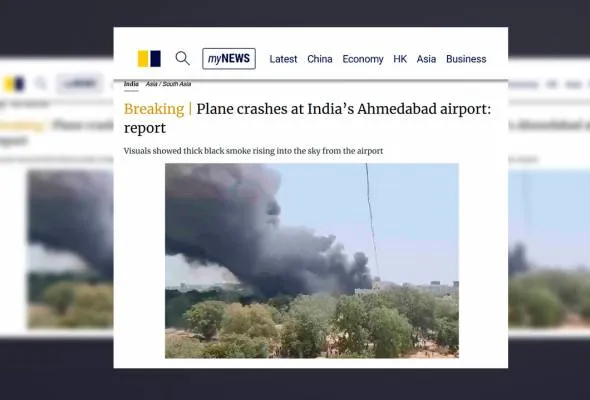The width and height of the screenshot is (590, 400).
Task: Click the thick black smoke subheadline text
Action: (253, 151)
